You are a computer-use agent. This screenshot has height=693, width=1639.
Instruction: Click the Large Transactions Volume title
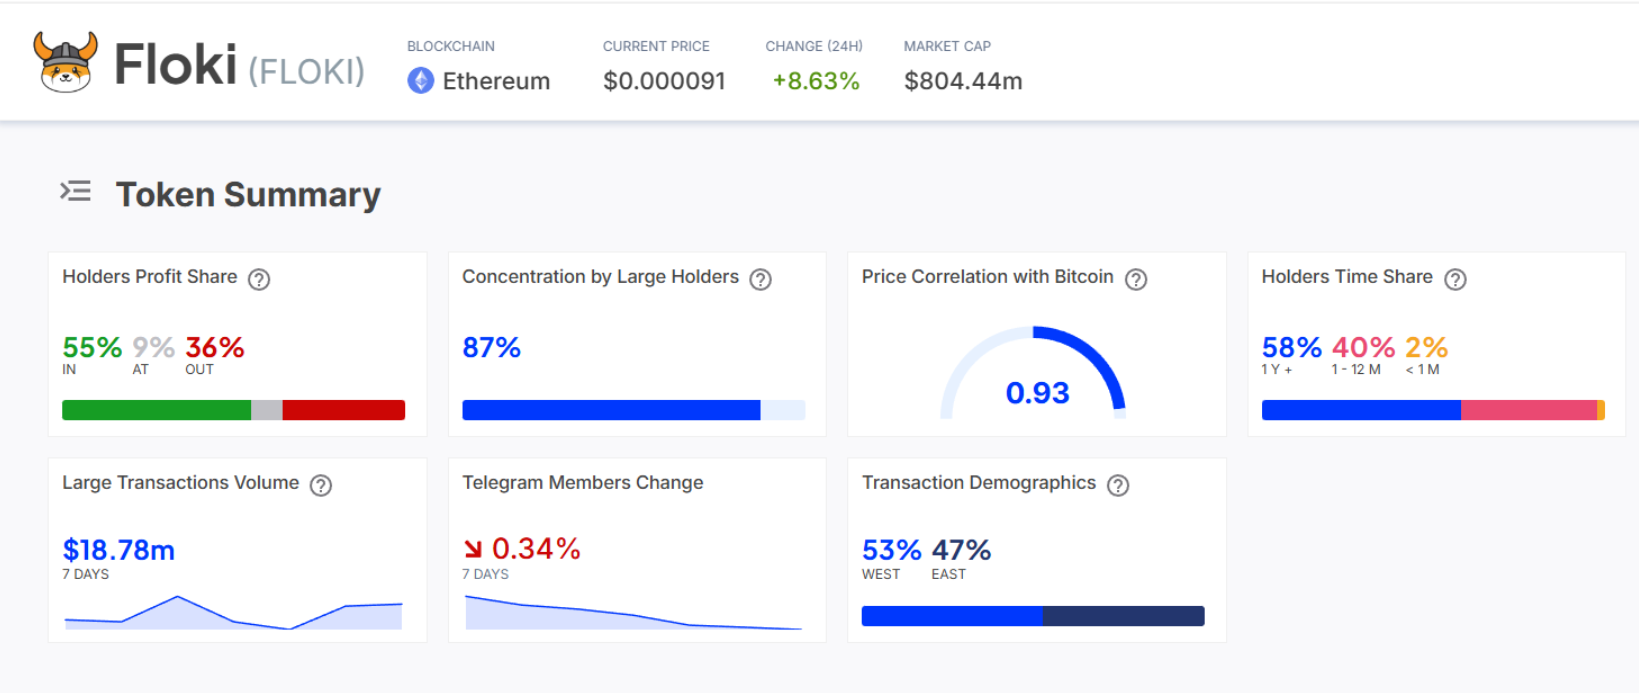click(x=181, y=483)
